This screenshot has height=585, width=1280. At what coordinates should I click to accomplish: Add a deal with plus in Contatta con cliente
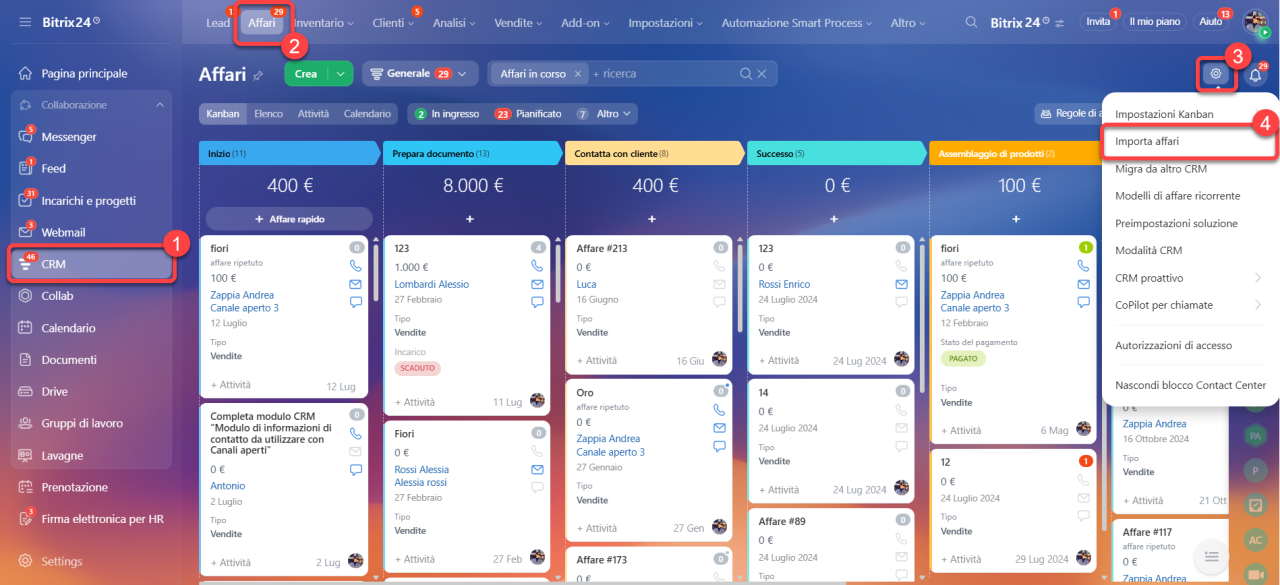pos(652,218)
